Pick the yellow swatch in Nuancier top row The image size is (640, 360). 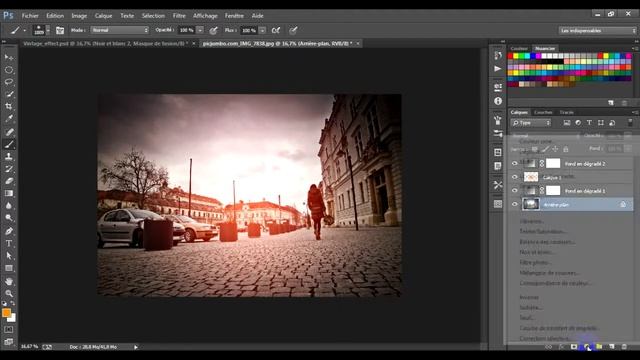click(x=516, y=56)
